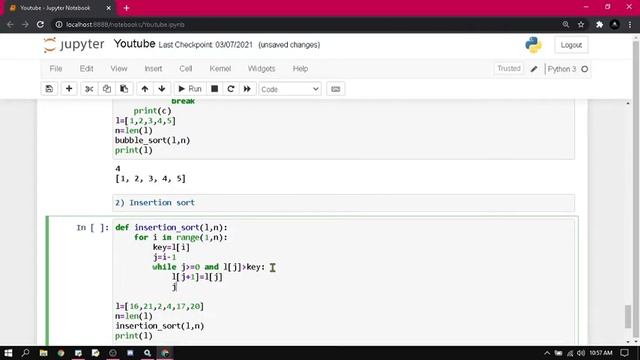This screenshot has width=640, height=360.
Task: Open the browser profile avatar
Action: coord(614,24)
